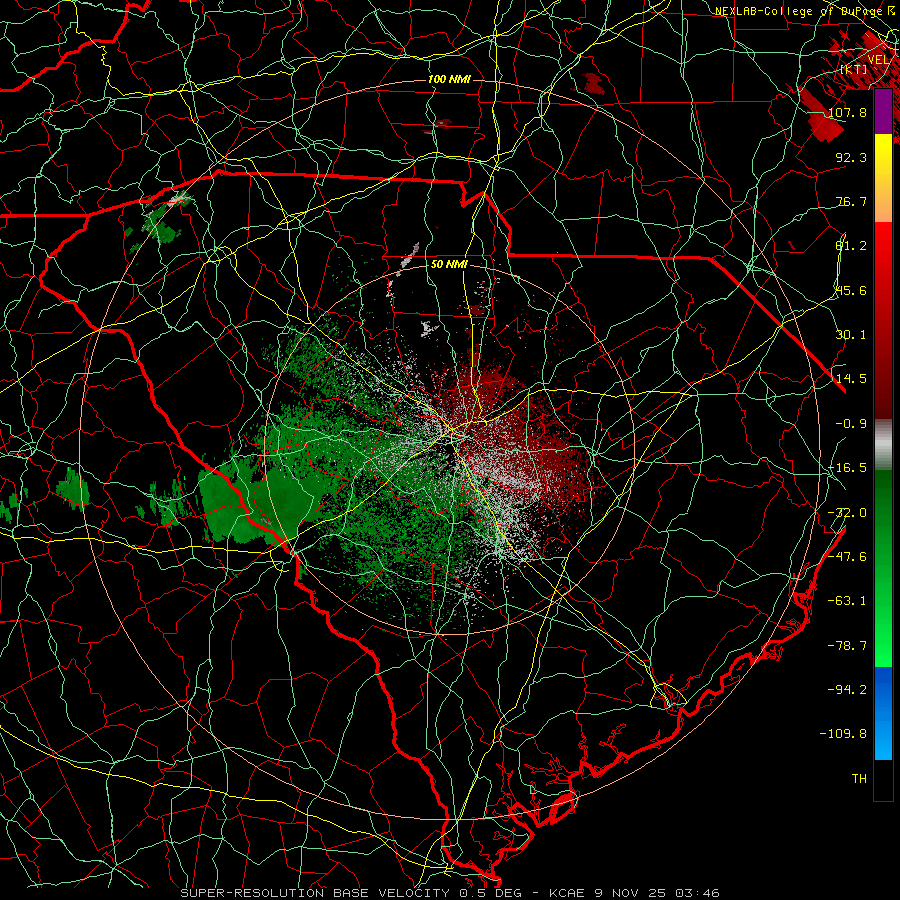This screenshot has width=900, height=900.
Task: Click the 50 NMI range ring label
Action: tap(449, 265)
